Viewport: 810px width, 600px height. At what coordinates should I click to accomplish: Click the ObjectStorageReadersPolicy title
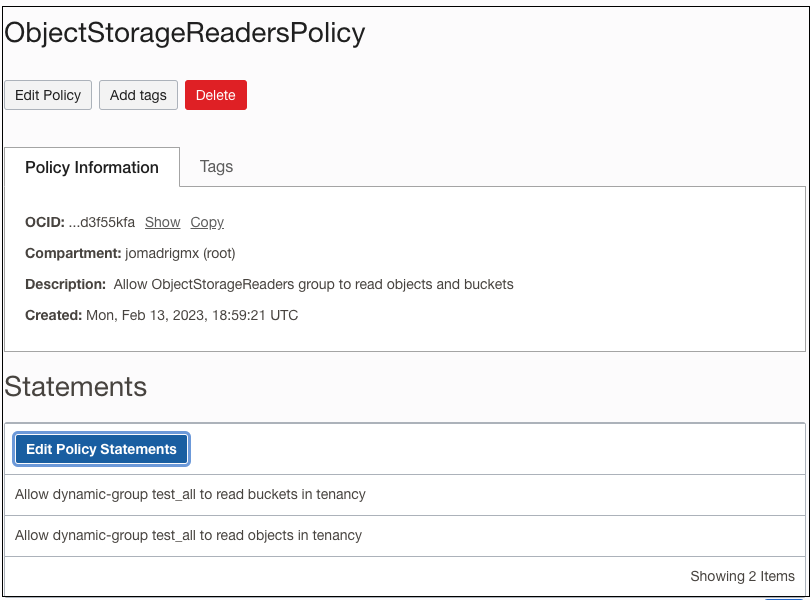[184, 33]
